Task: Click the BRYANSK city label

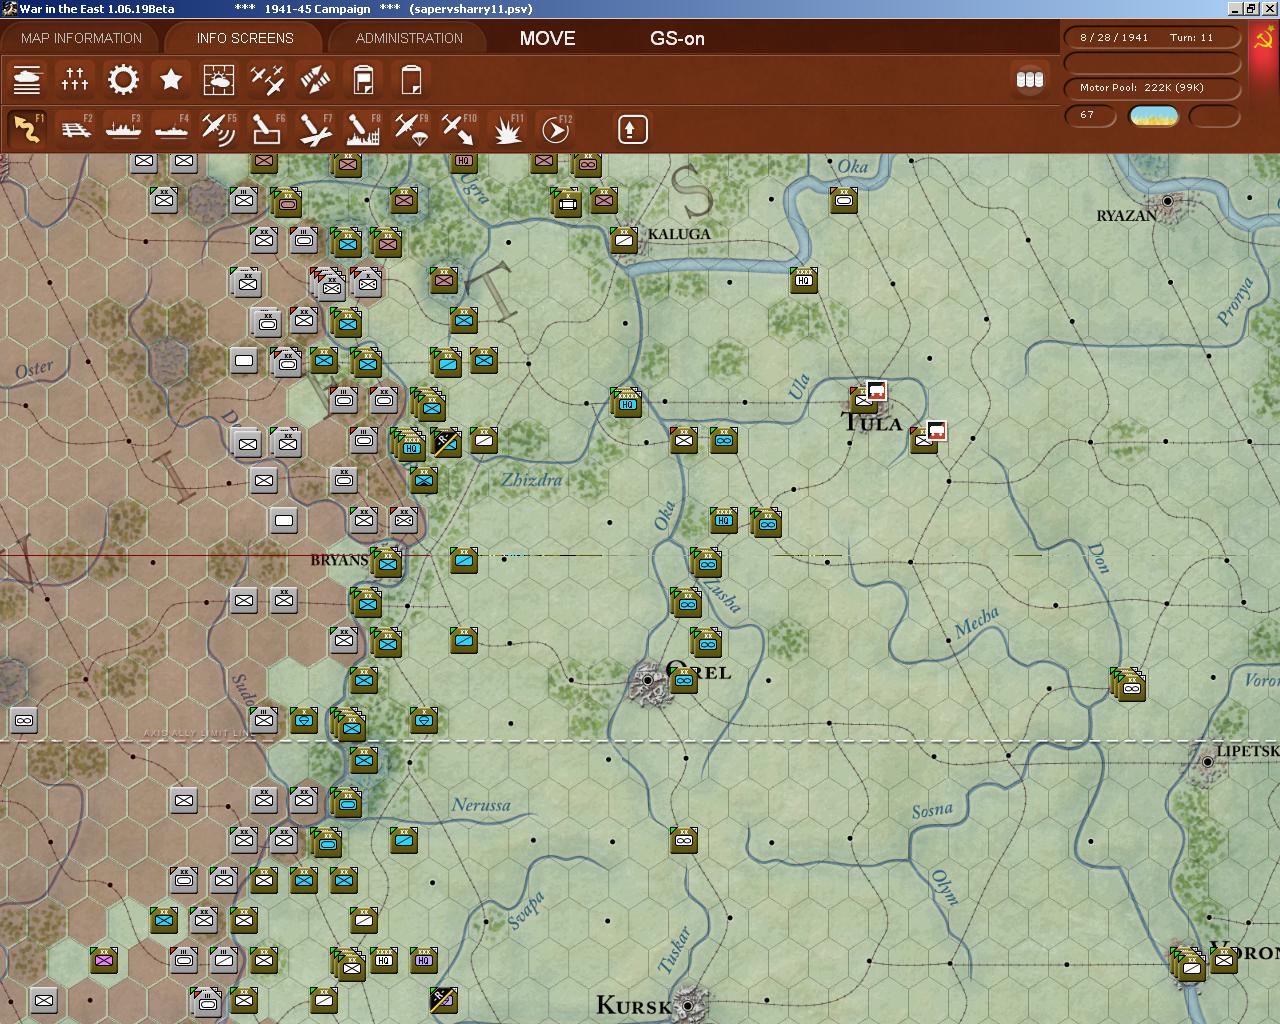Action: (x=340, y=560)
